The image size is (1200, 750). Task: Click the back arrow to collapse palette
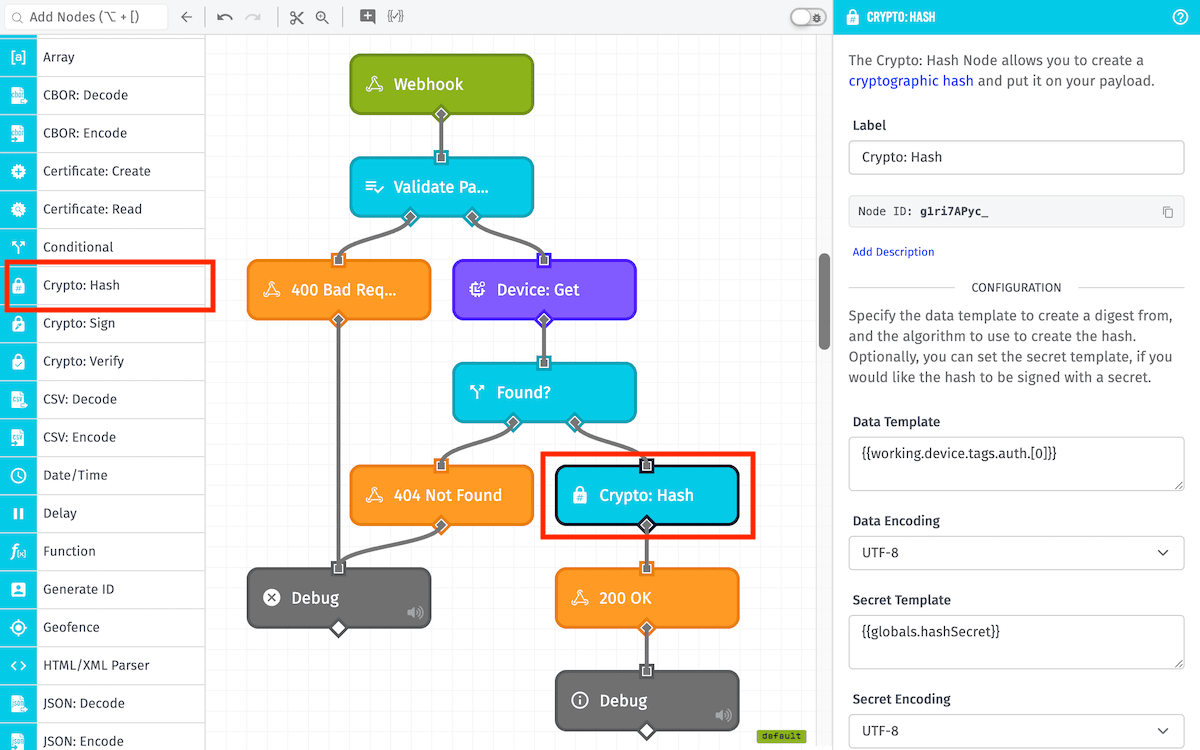(186, 17)
